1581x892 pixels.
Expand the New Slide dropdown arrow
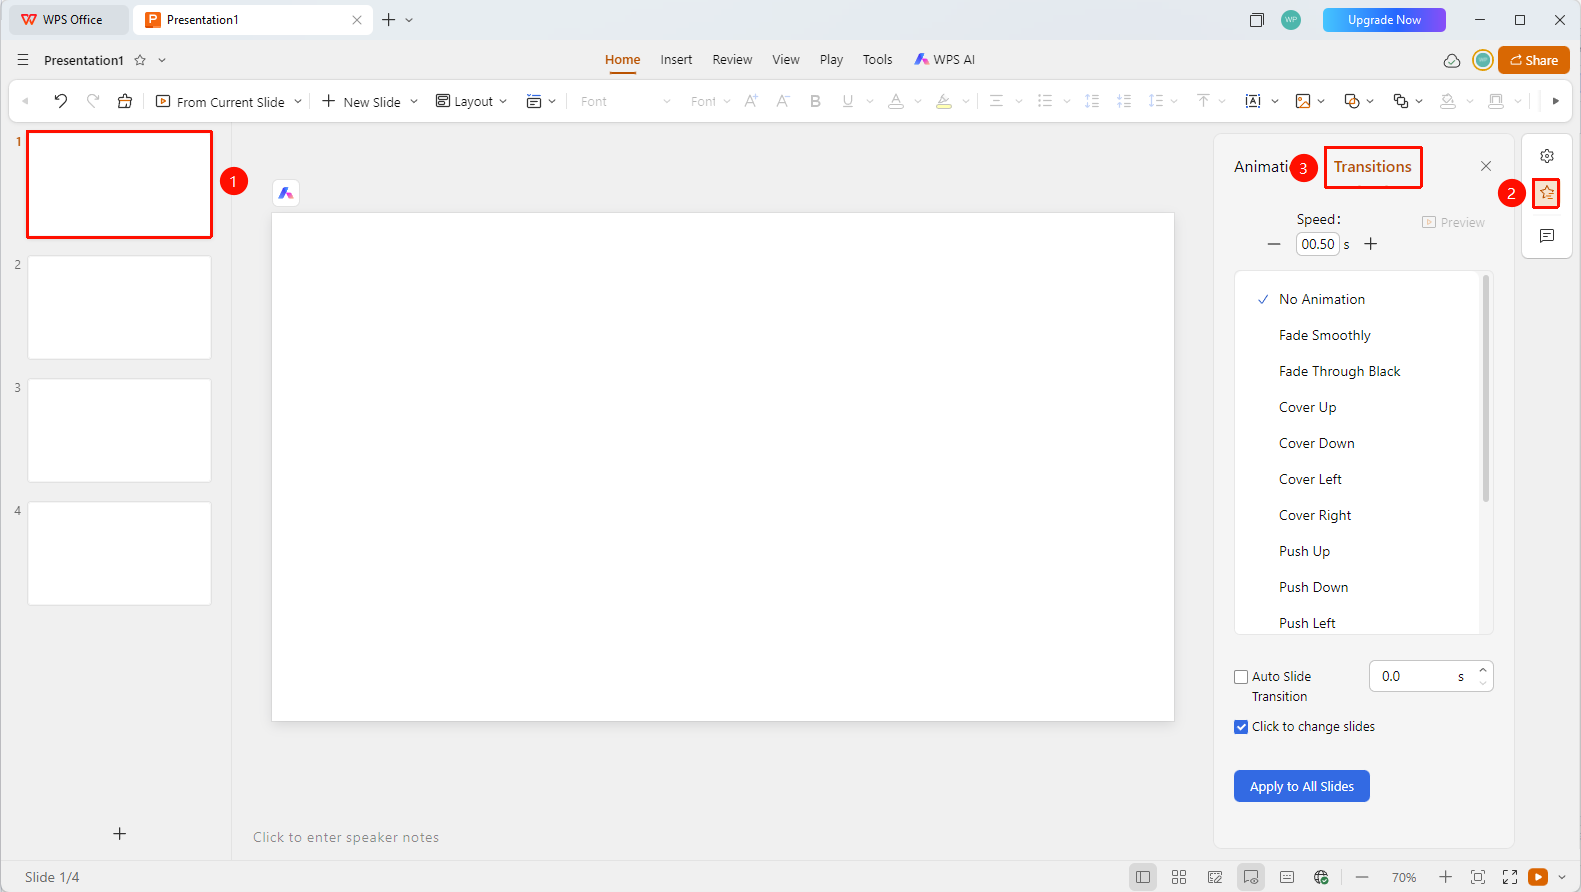click(414, 102)
